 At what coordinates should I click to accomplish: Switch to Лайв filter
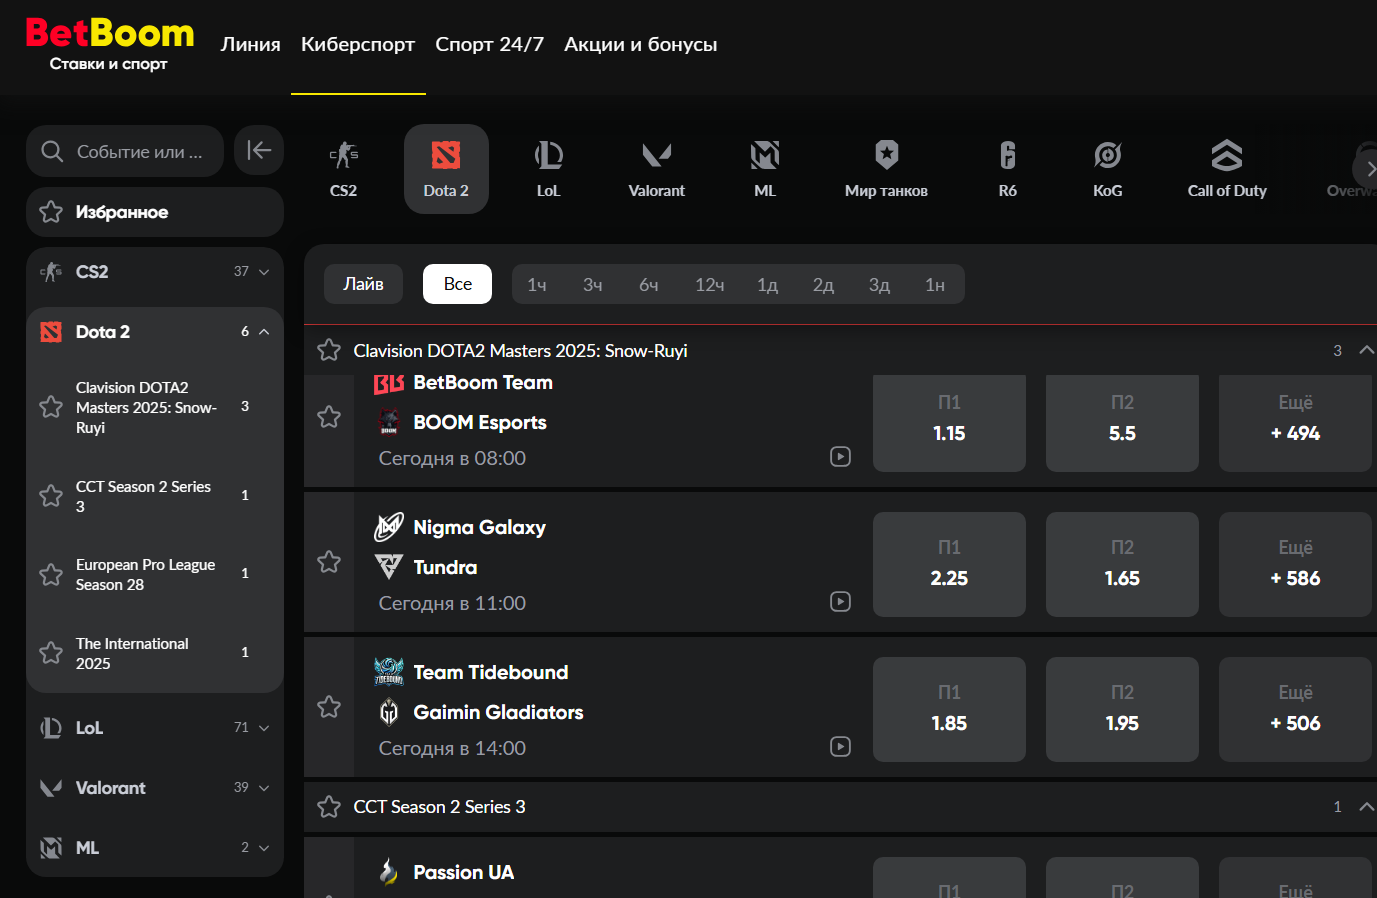coord(363,284)
